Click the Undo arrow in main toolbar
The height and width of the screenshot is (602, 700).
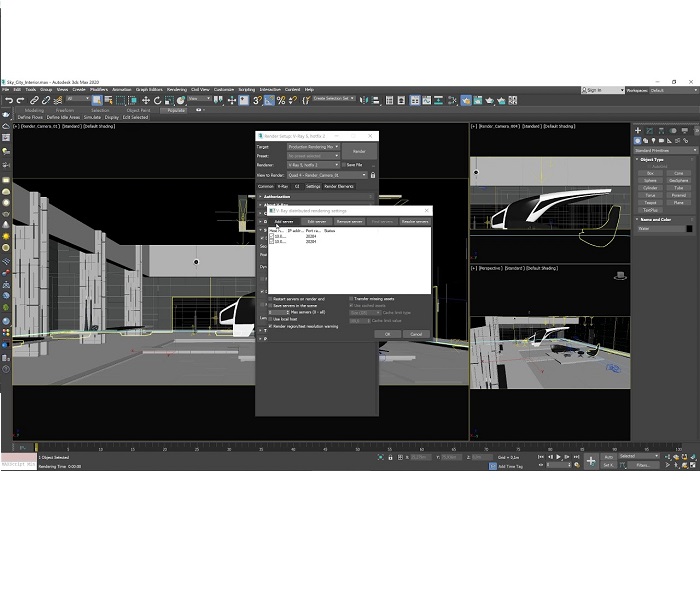point(9,100)
